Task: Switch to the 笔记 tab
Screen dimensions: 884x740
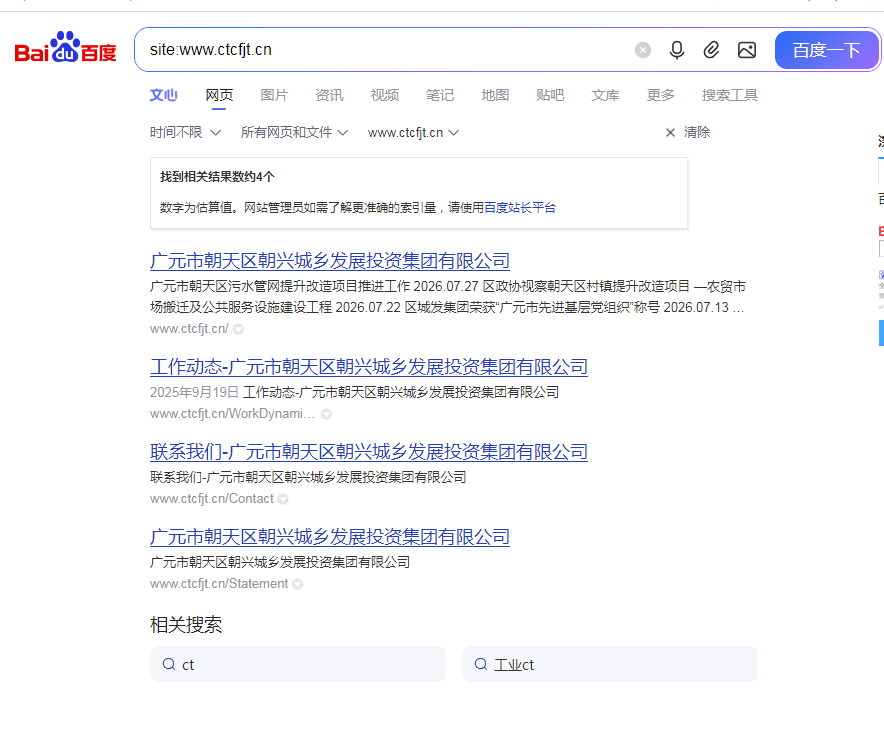Action: tap(440, 95)
